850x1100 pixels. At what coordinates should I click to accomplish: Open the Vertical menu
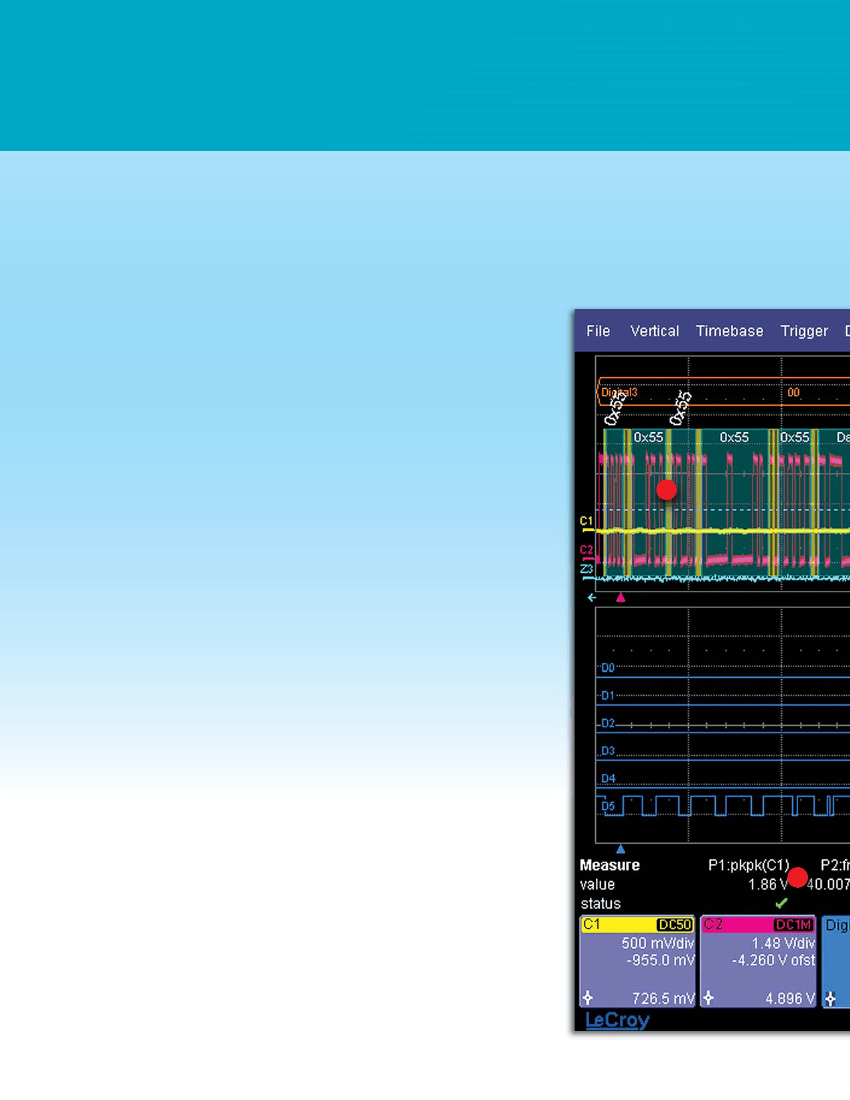click(654, 331)
